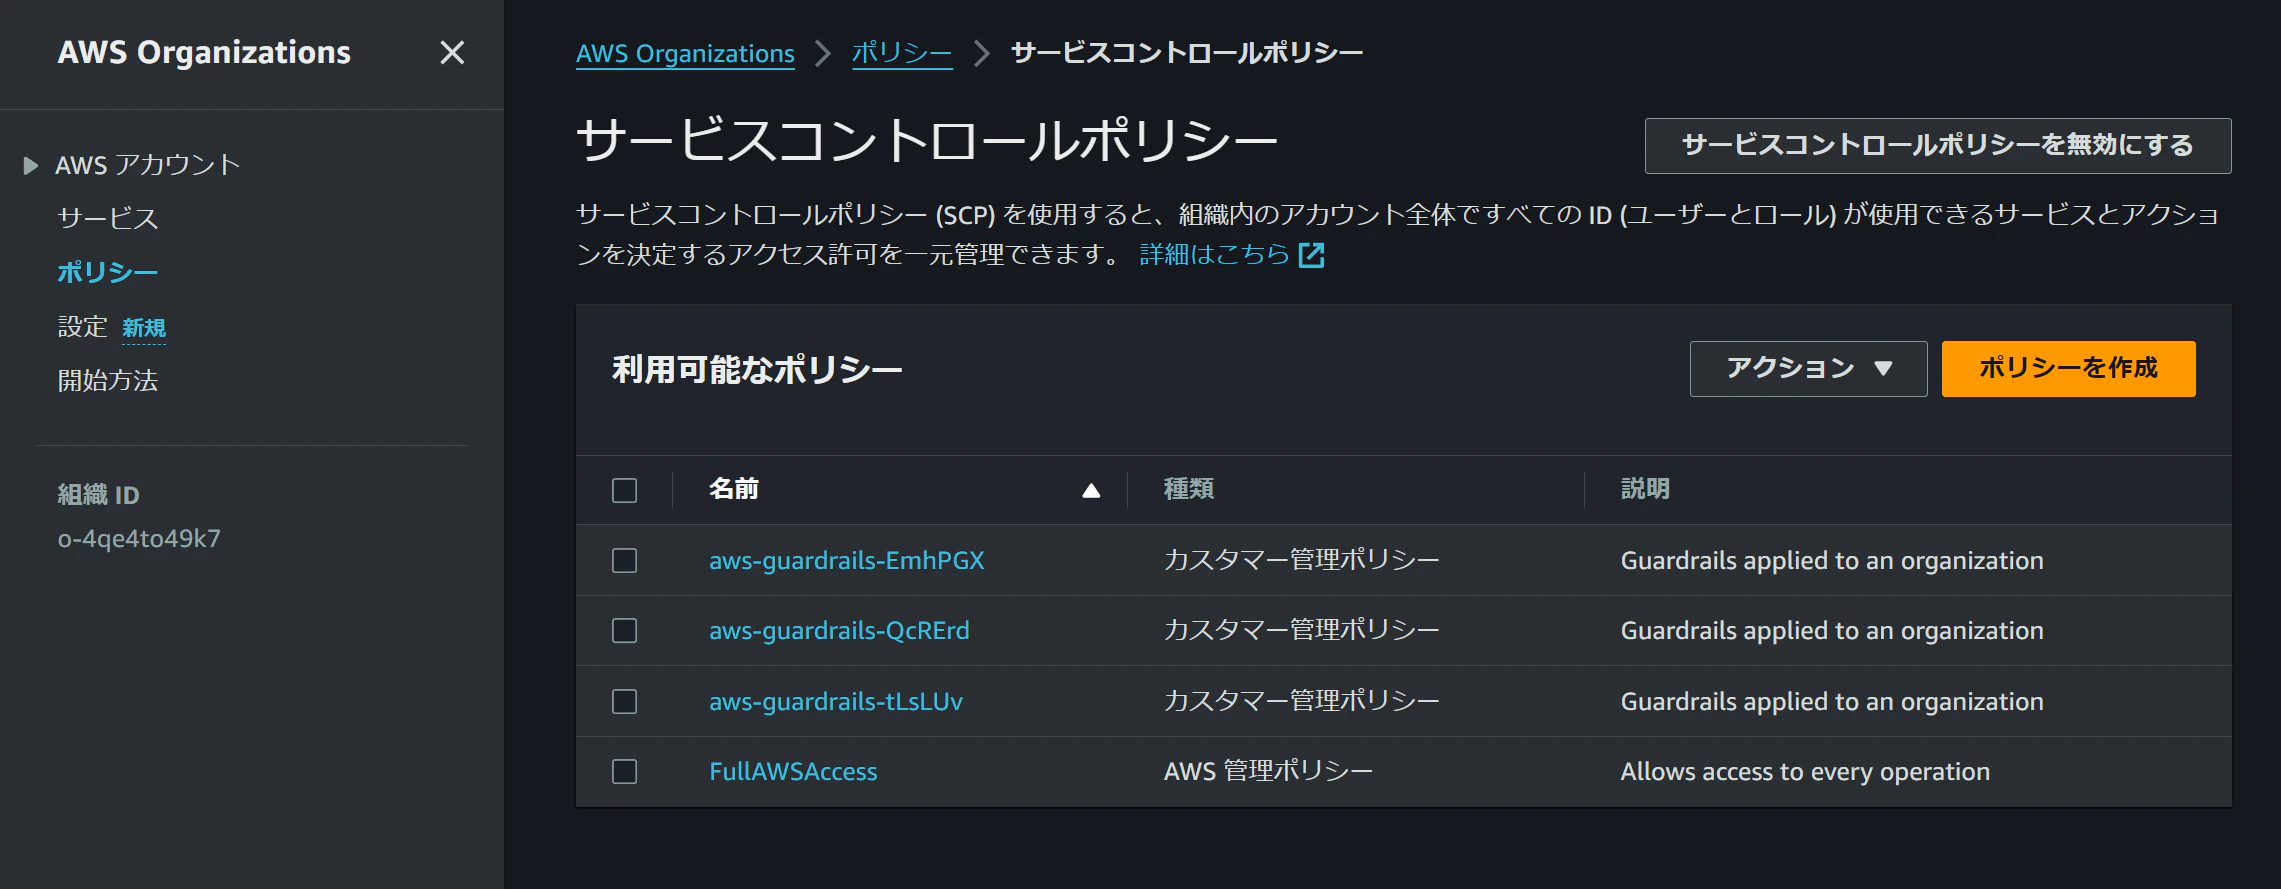
Task: Click サービスコントロールポリシーを無効にする button
Action: coord(1938,146)
